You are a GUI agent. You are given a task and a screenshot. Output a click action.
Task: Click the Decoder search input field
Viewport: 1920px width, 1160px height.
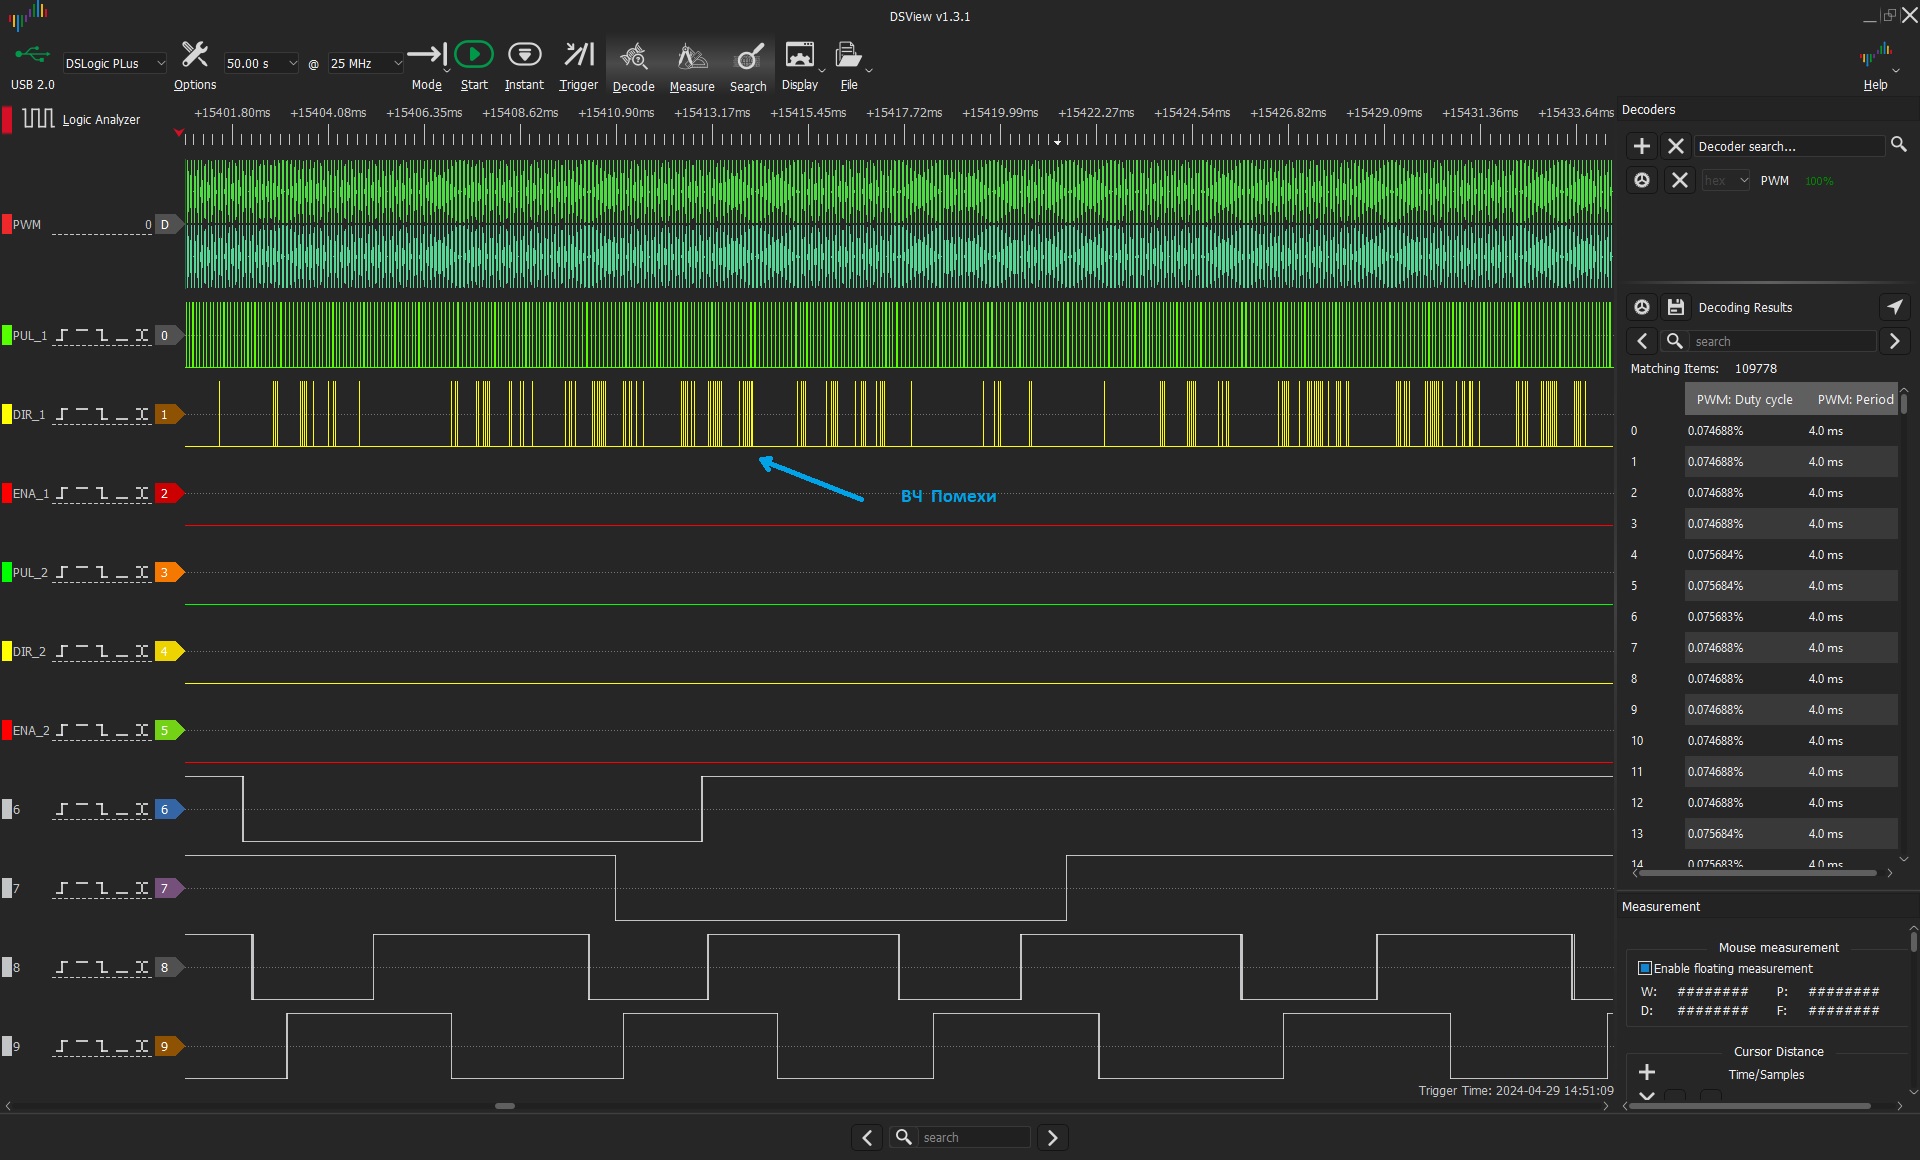(x=1789, y=146)
